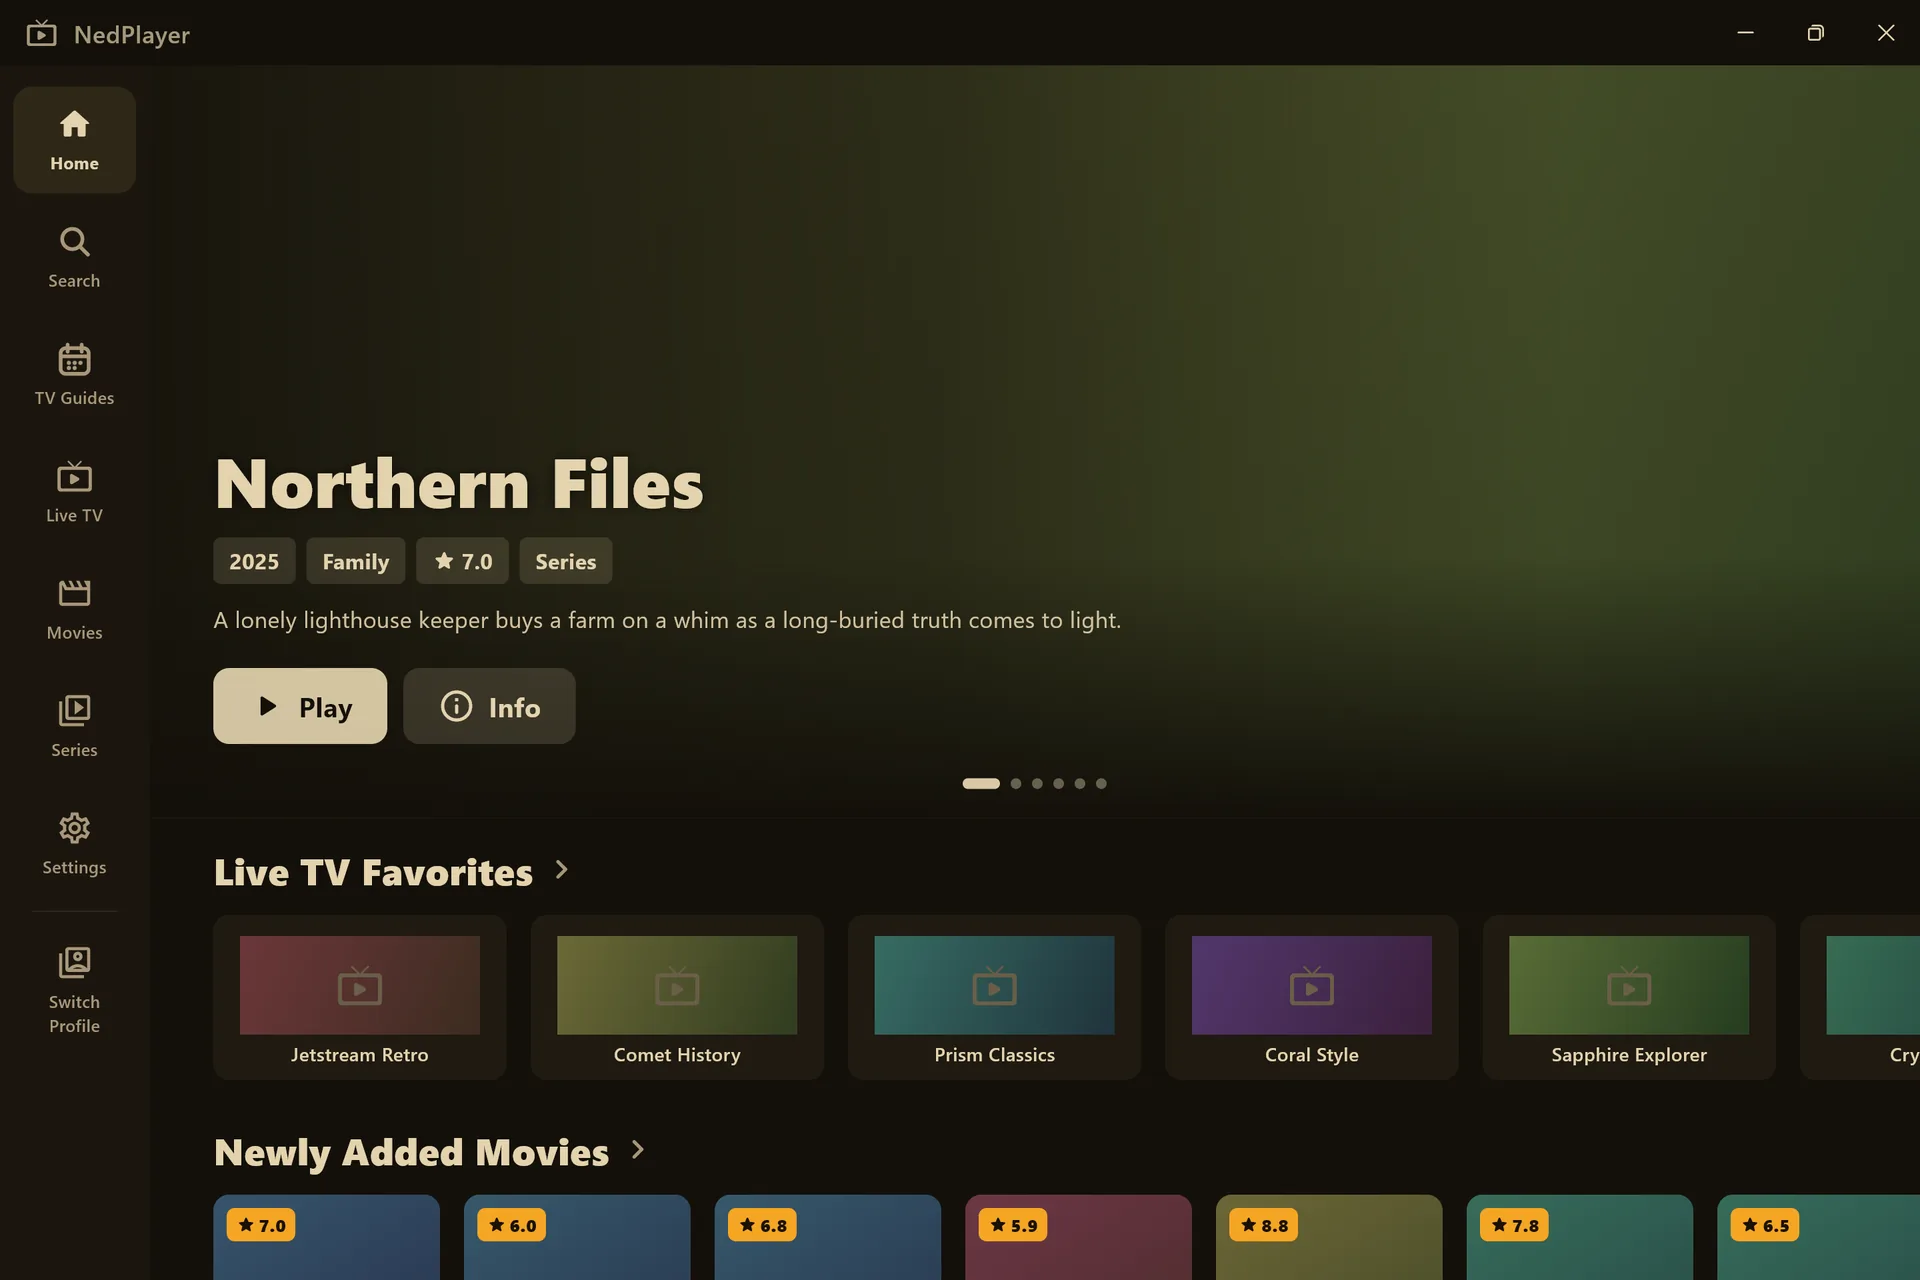Viewport: 1920px width, 1280px height.
Task: Go to Home in the sidebar
Action: pos(74,140)
